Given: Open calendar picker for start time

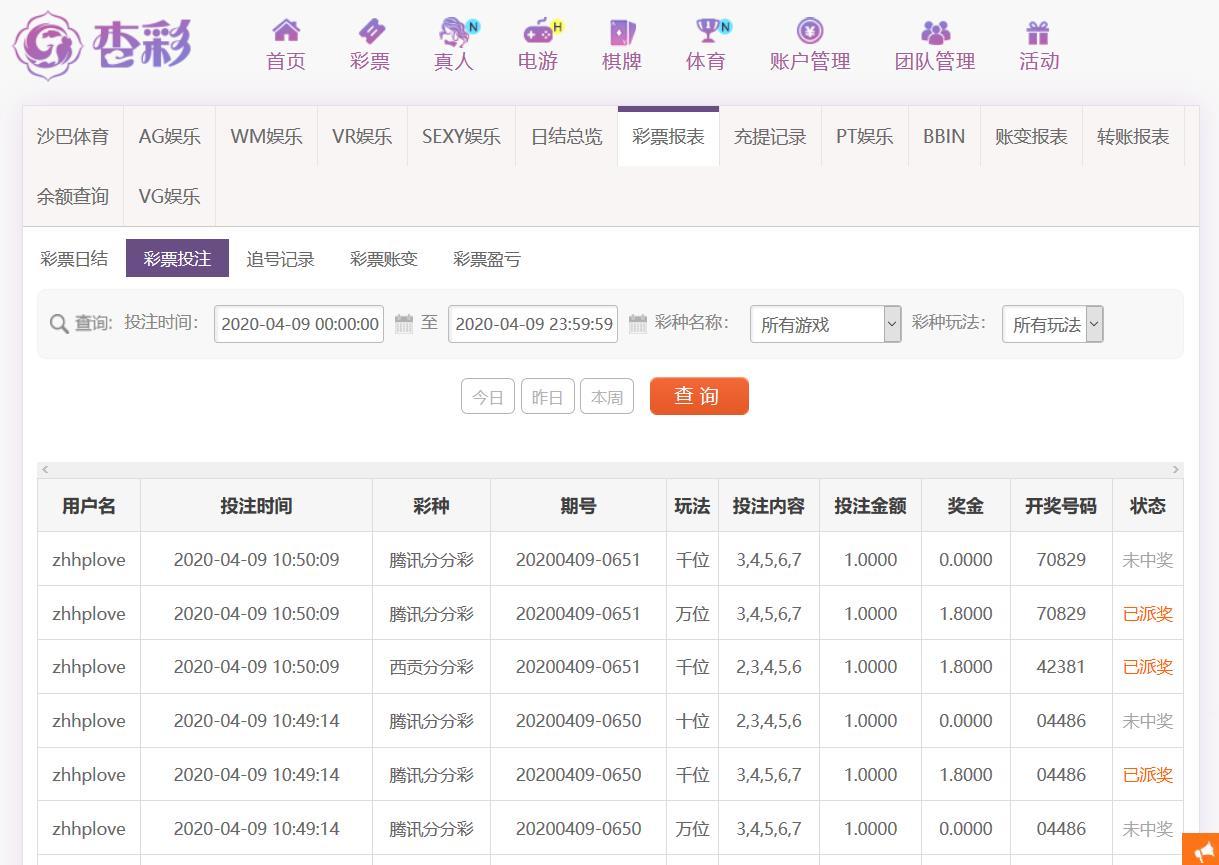Looking at the screenshot, I should pyautogui.click(x=404, y=324).
